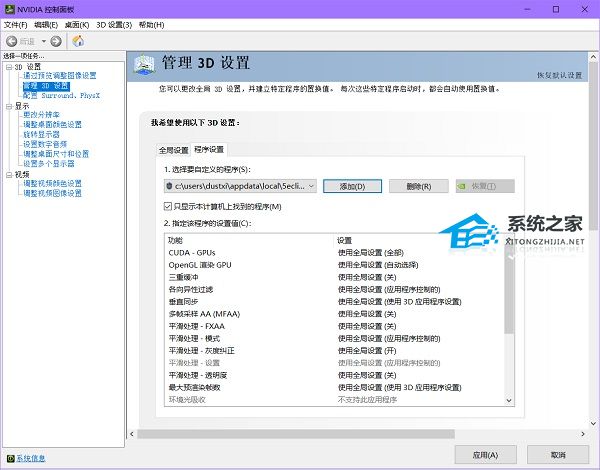
Task: Click the home icon in the toolbar
Action: pyautogui.click(x=78, y=41)
